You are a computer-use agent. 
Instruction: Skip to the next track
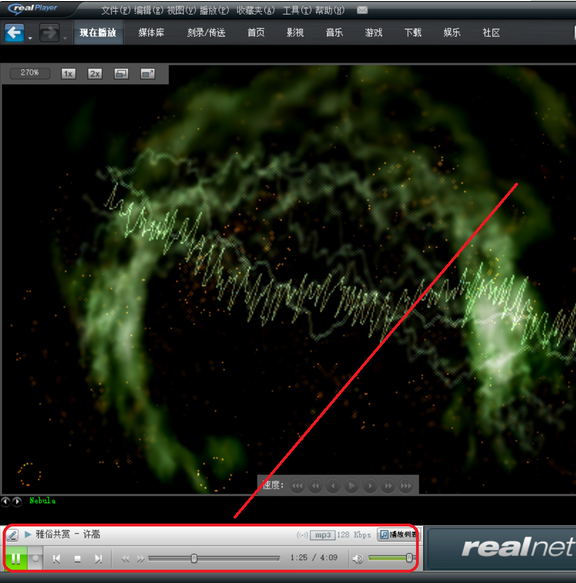(98, 559)
